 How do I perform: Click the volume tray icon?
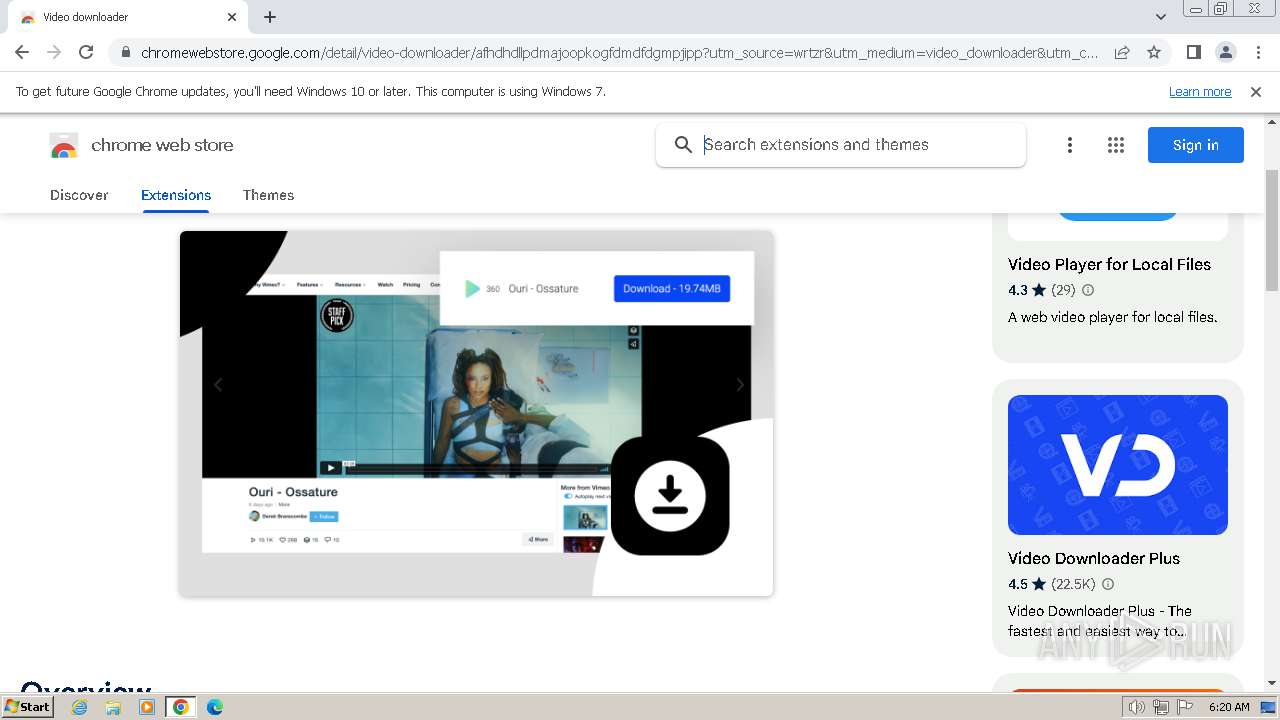click(1137, 707)
